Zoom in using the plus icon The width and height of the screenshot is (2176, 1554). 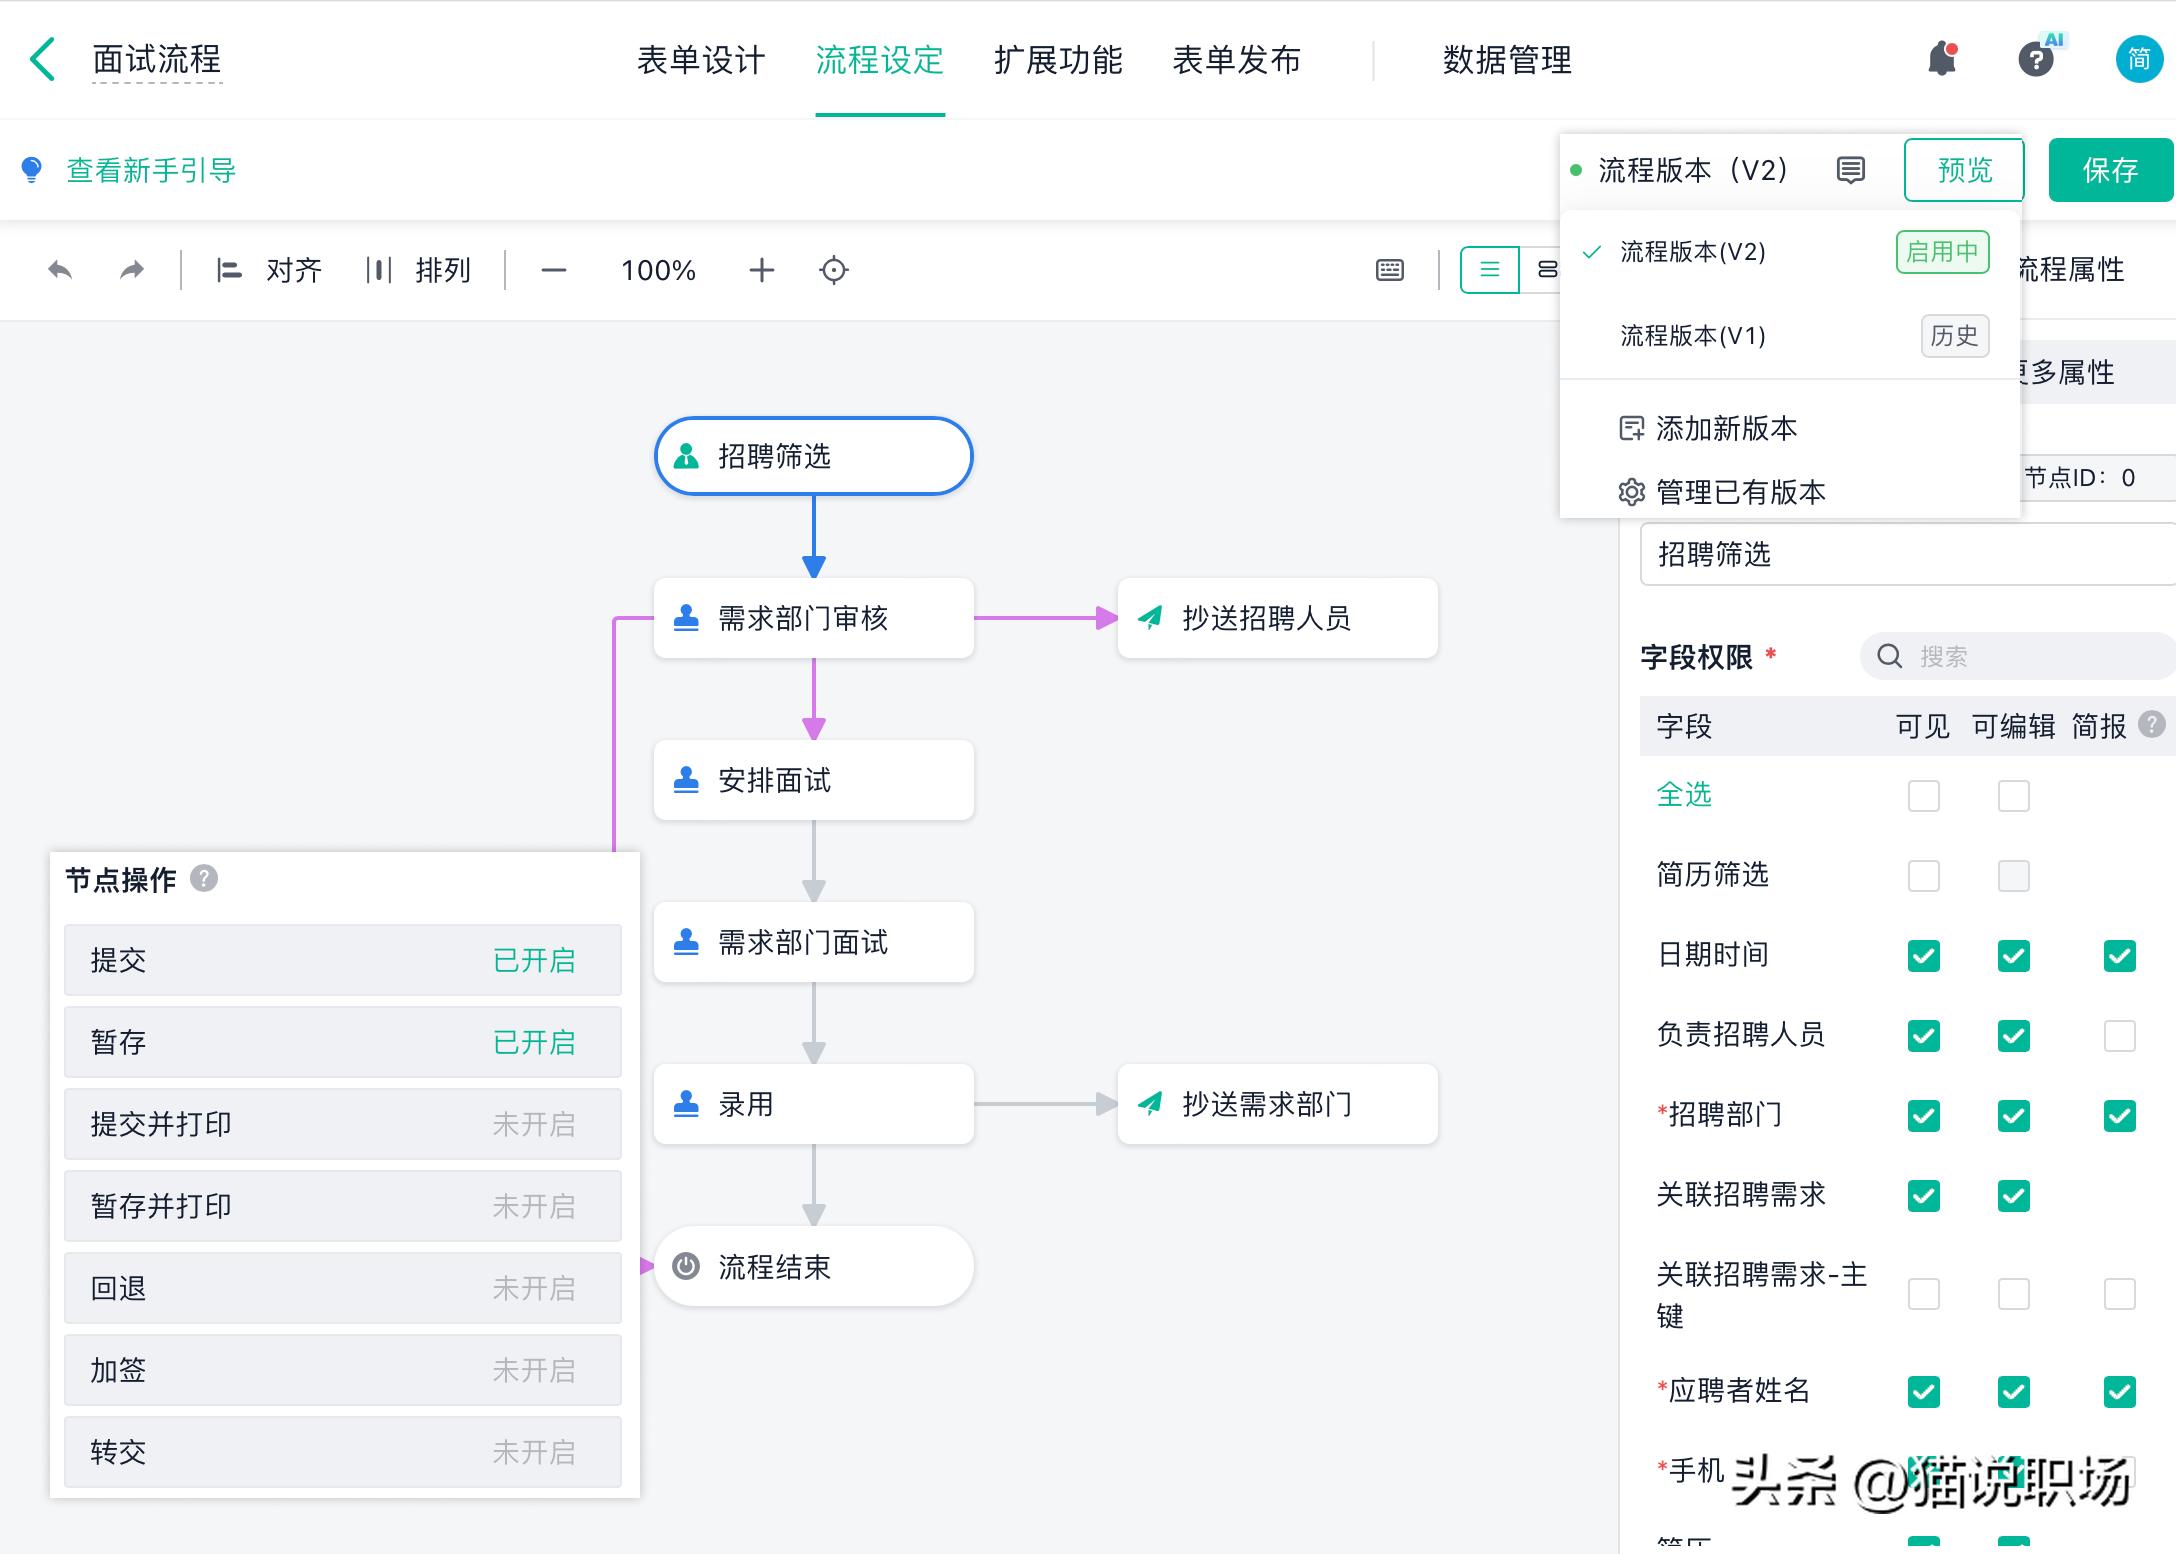tap(761, 270)
